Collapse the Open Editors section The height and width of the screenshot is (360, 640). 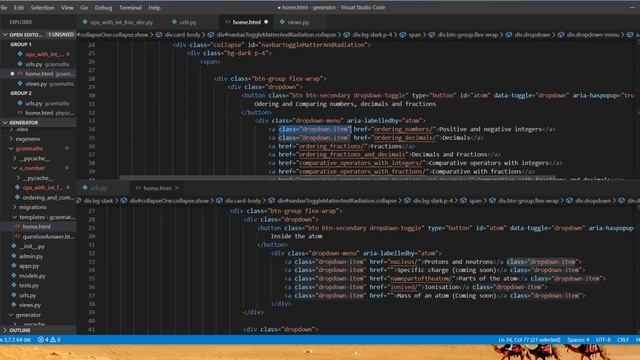5,35
